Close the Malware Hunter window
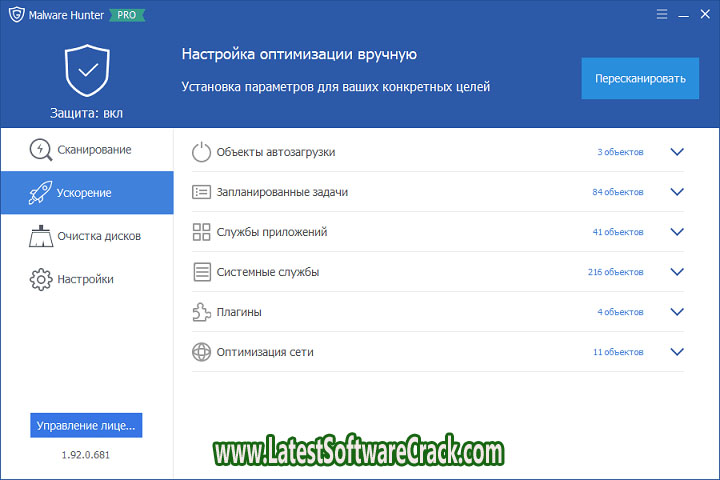This screenshot has height=480, width=720. pyautogui.click(x=705, y=14)
